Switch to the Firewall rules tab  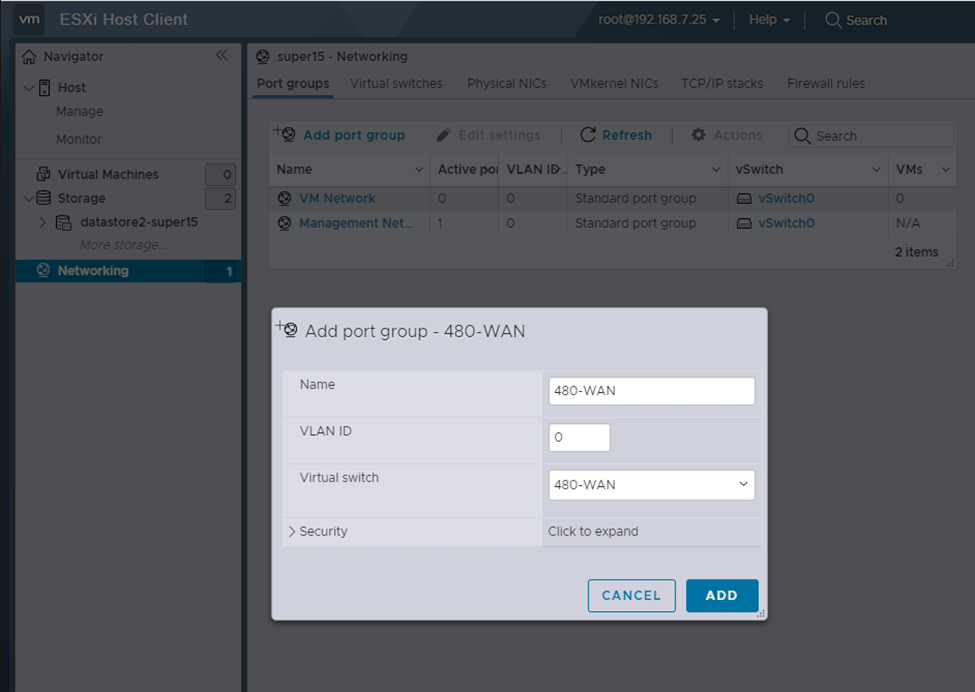pos(826,83)
